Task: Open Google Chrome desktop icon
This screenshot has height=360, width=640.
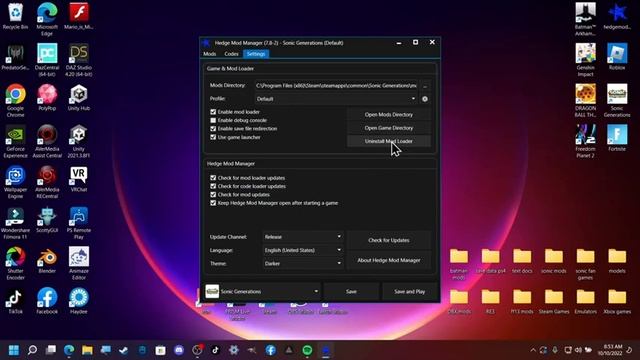Action: tap(15, 100)
